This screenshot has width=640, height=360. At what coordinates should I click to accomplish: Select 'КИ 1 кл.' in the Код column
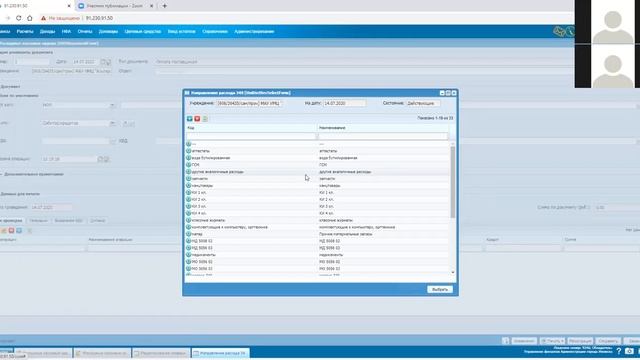click(199, 192)
